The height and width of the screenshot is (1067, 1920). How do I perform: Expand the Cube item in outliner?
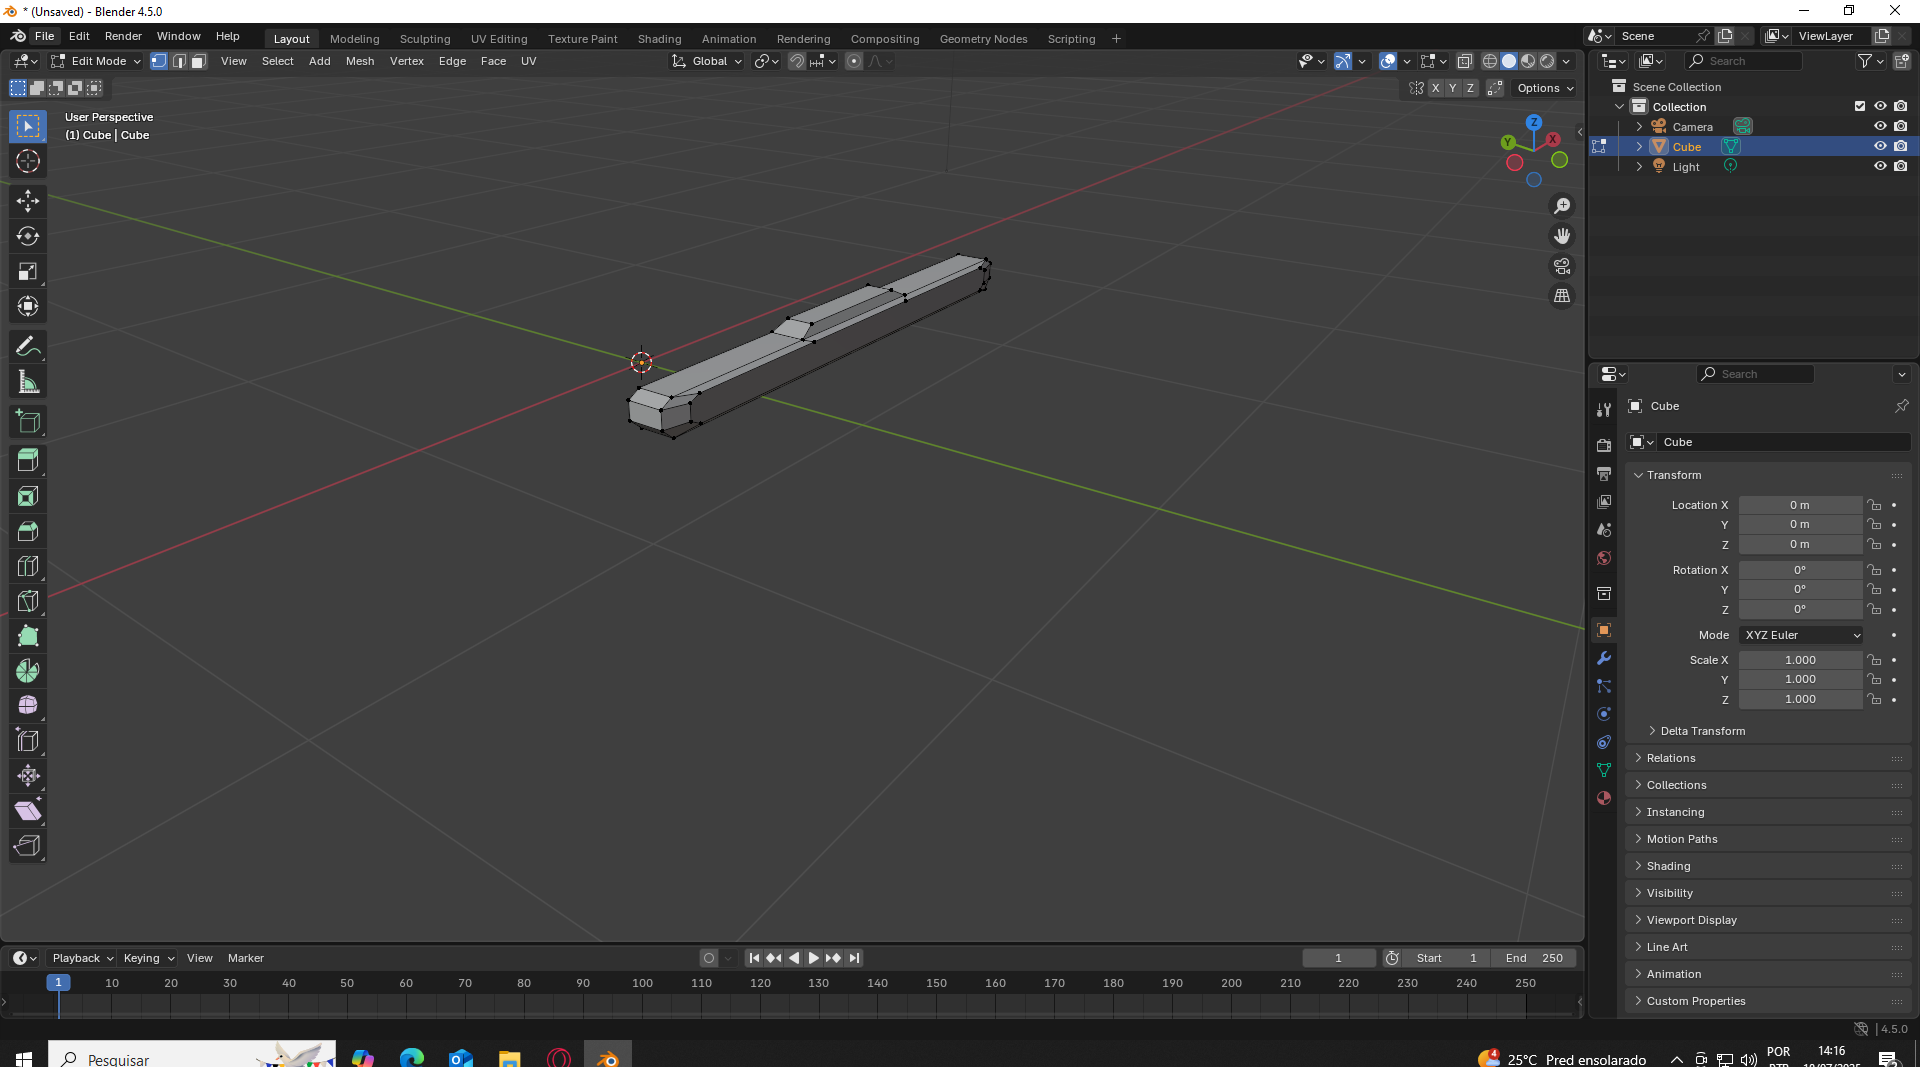[x=1639, y=147]
